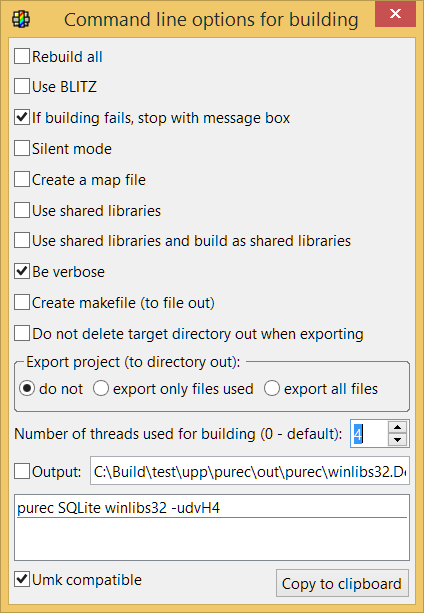The image size is (424, 613).
Task: Decrease the thread count with the down arrow
Action: [398, 440]
